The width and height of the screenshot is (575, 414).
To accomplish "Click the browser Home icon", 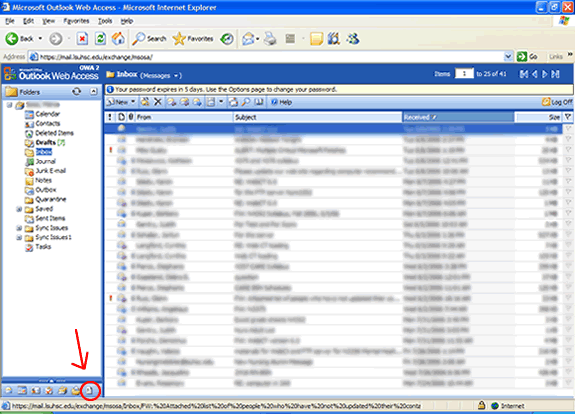I will pyautogui.click(x=118, y=38).
